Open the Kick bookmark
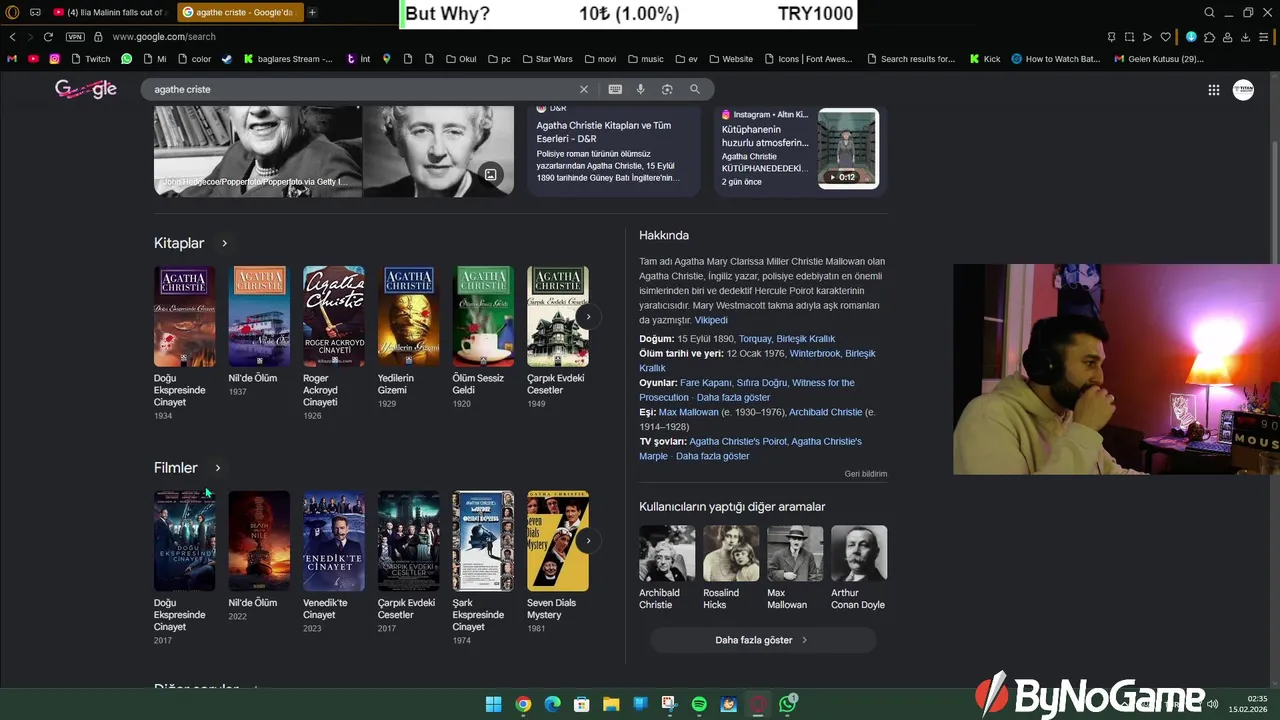The height and width of the screenshot is (720, 1280). [985, 59]
